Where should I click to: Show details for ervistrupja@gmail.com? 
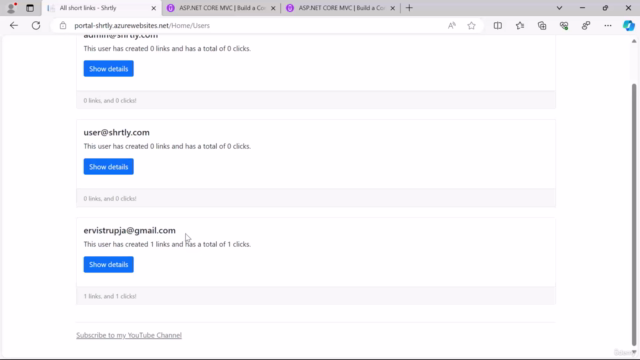[109, 264]
